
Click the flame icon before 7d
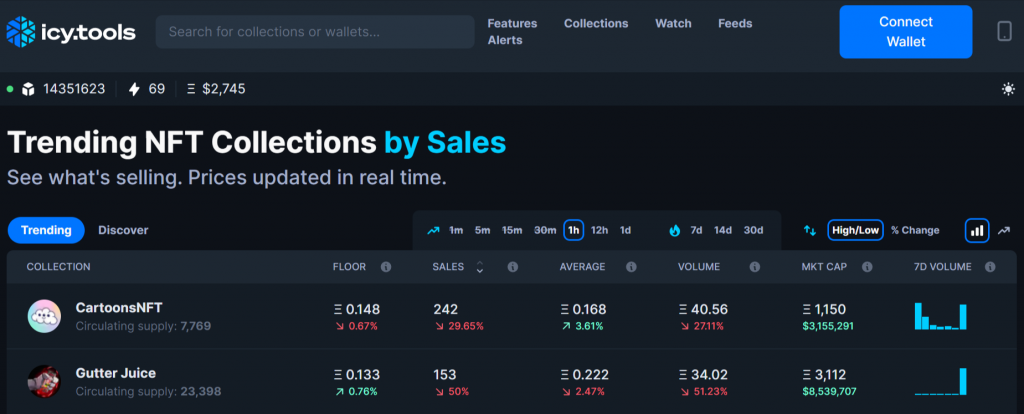click(x=675, y=231)
